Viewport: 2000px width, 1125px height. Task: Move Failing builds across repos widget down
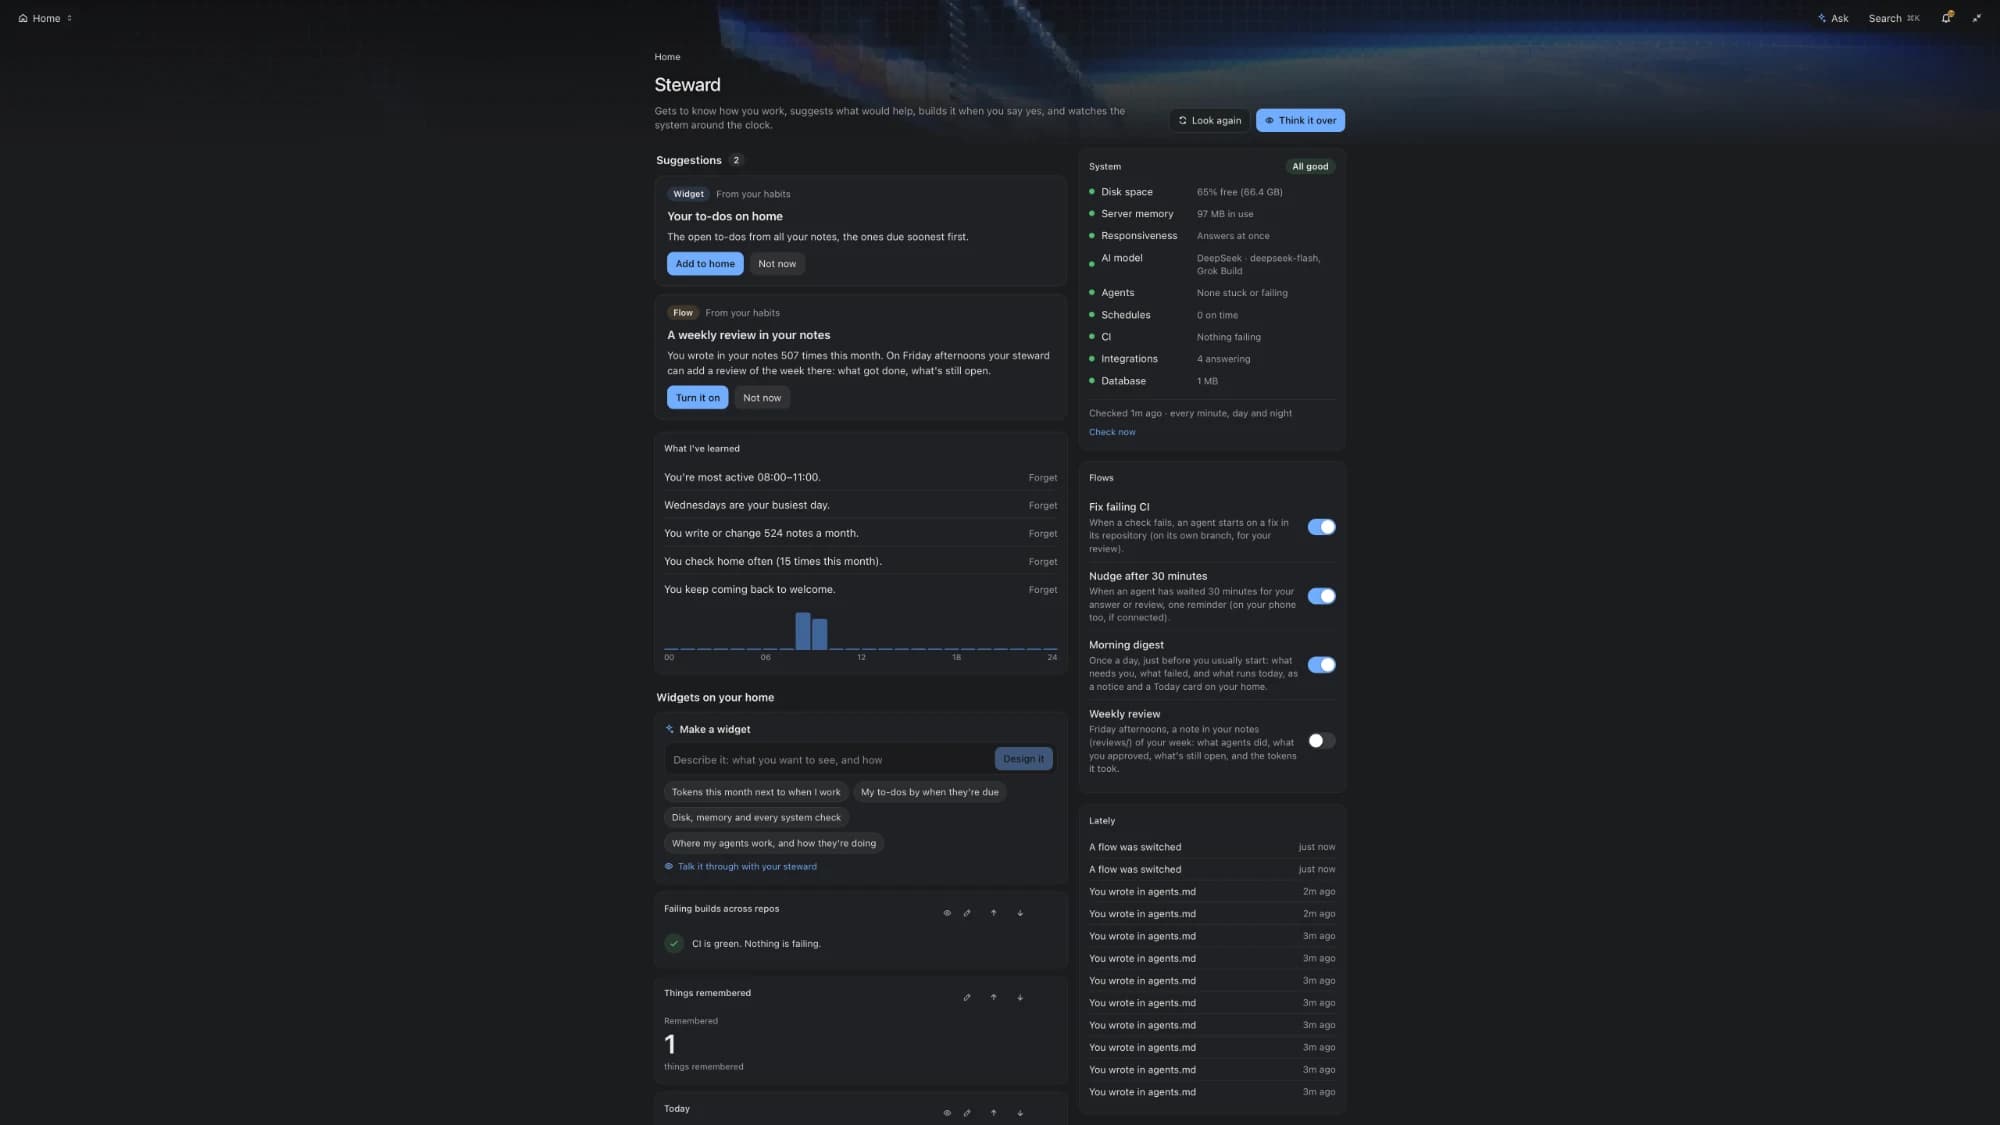click(x=1020, y=913)
